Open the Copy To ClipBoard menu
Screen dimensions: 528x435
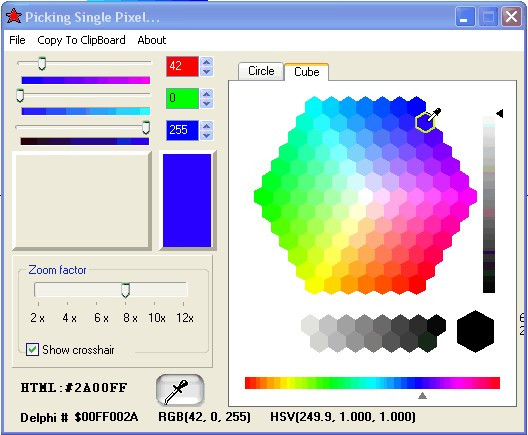coord(81,40)
